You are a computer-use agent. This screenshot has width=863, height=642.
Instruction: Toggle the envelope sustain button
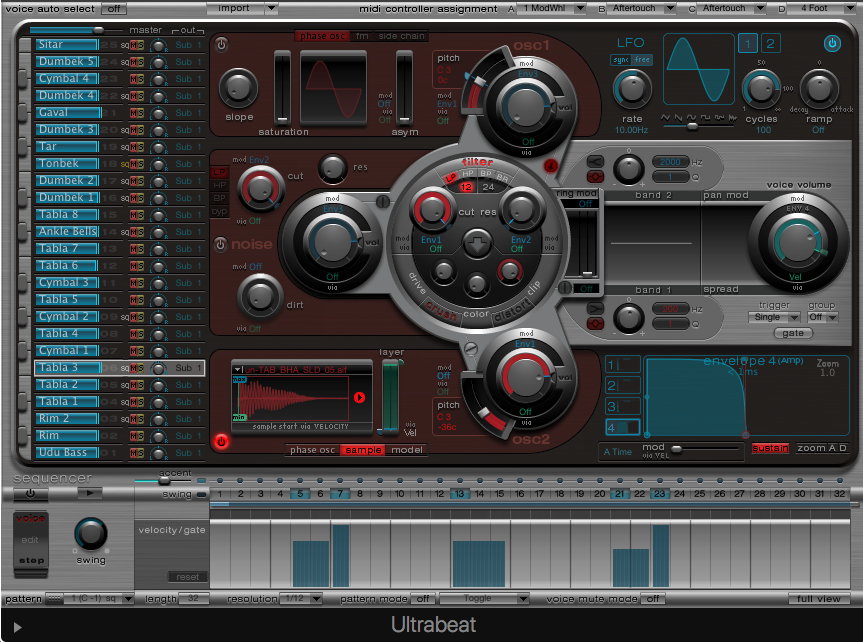(x=770, y=448)
